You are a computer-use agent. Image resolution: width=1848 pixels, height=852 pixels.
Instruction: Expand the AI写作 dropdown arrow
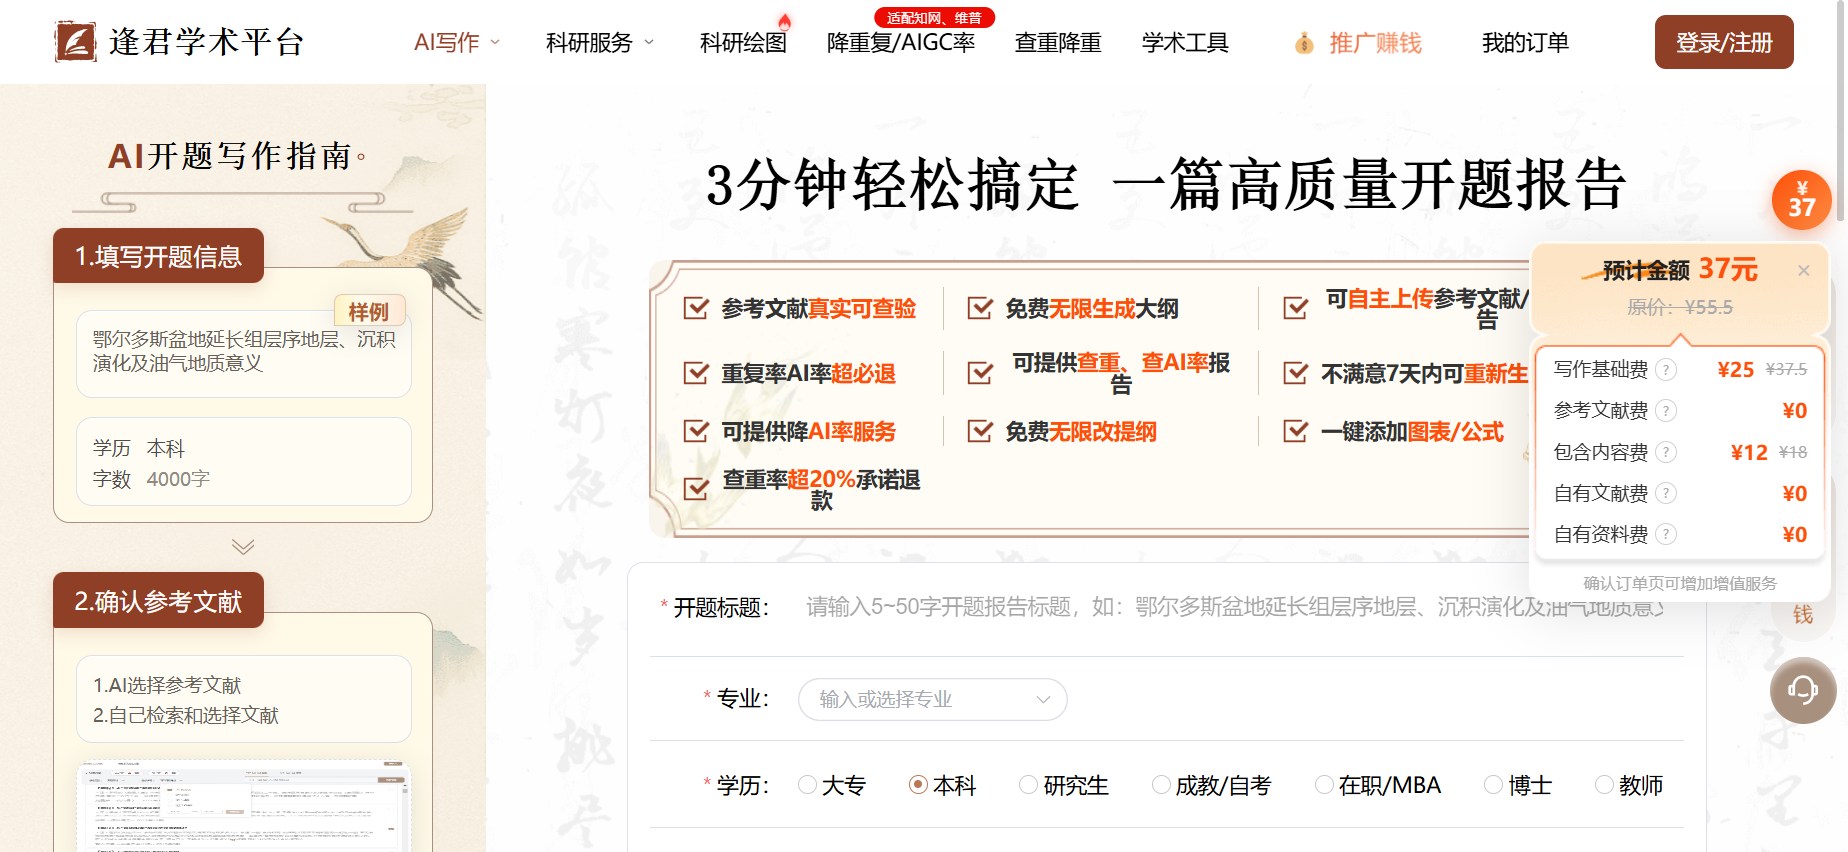(494, 43)
